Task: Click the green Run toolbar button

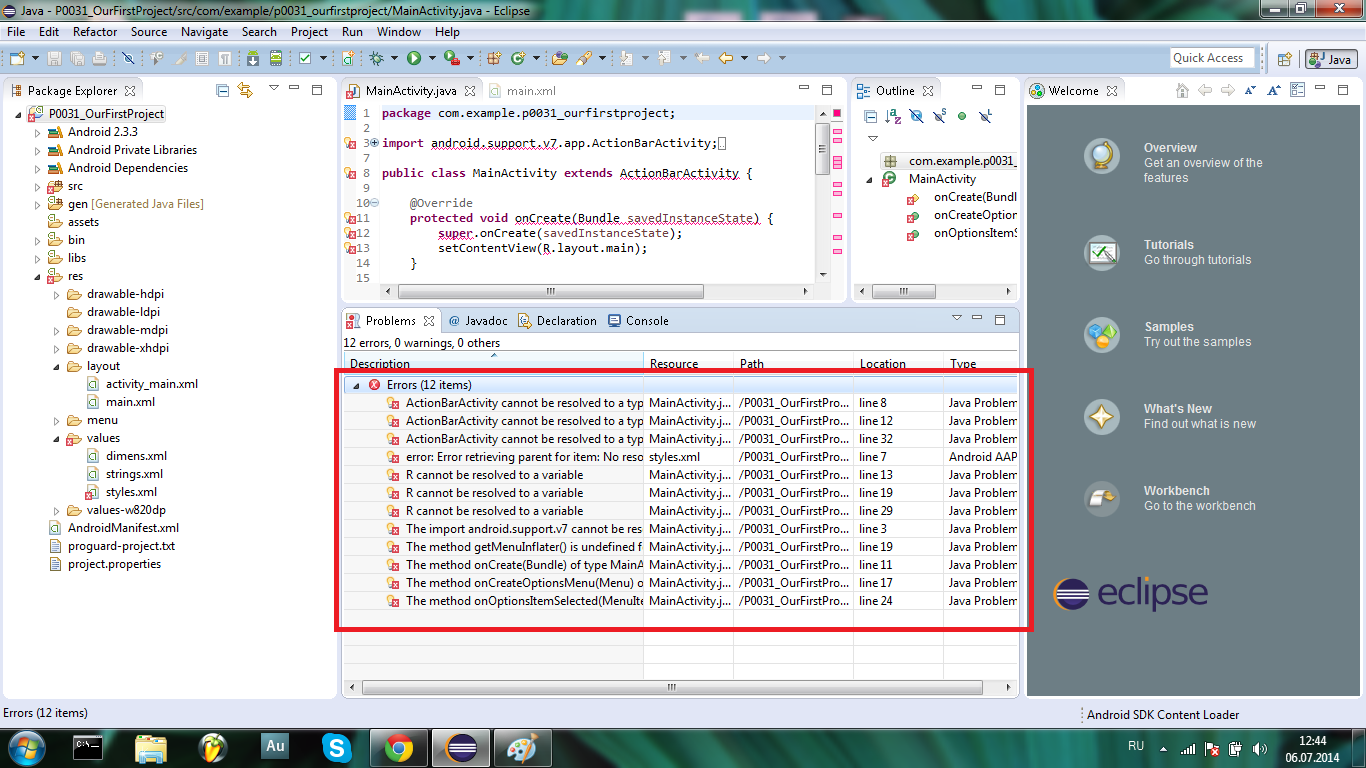Action: tap(413, 58)
